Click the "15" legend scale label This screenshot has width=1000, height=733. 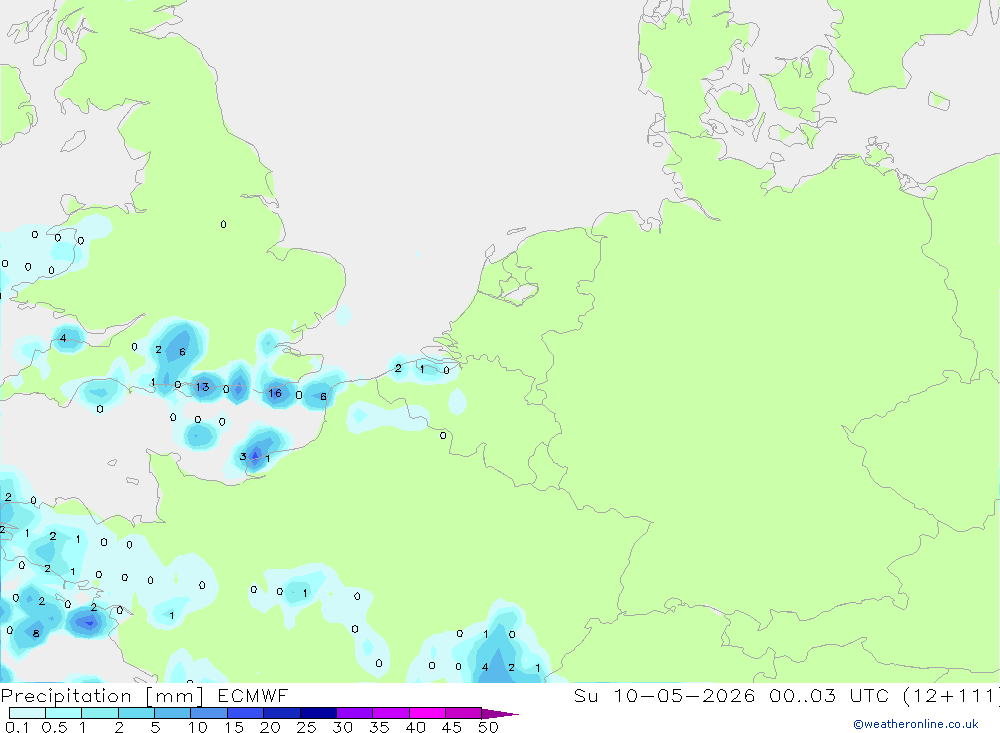234,727
